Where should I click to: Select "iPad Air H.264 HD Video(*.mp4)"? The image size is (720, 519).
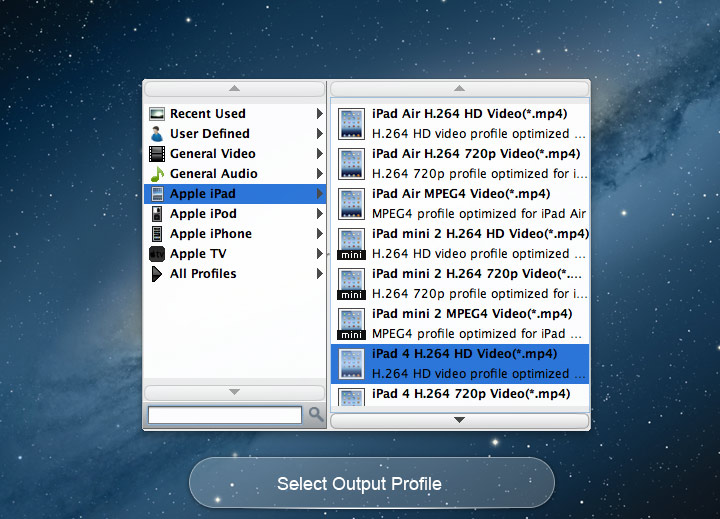coord(460,124)
